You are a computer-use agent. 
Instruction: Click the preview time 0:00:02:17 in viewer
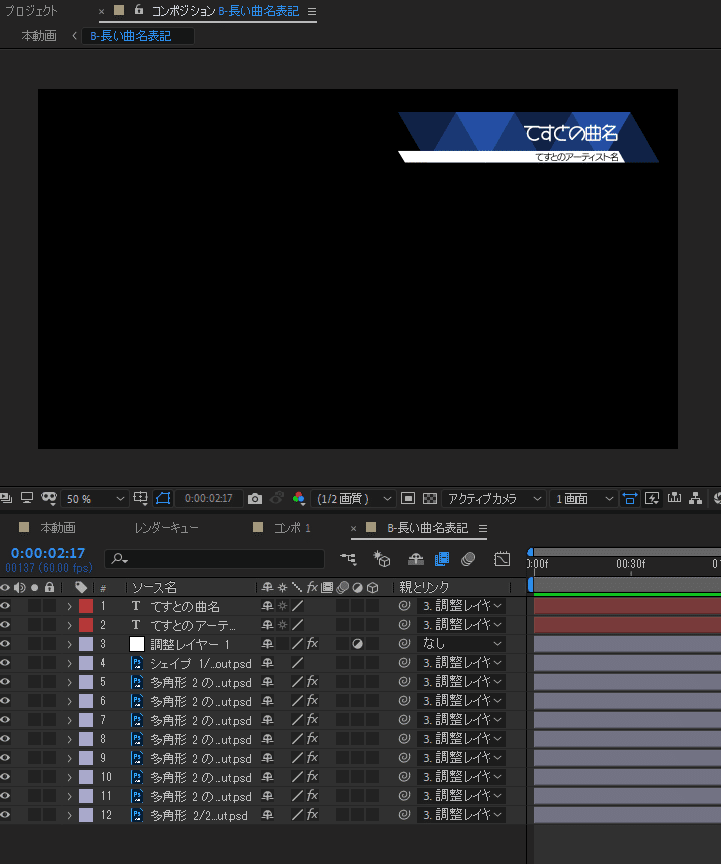tap(208, 498)
